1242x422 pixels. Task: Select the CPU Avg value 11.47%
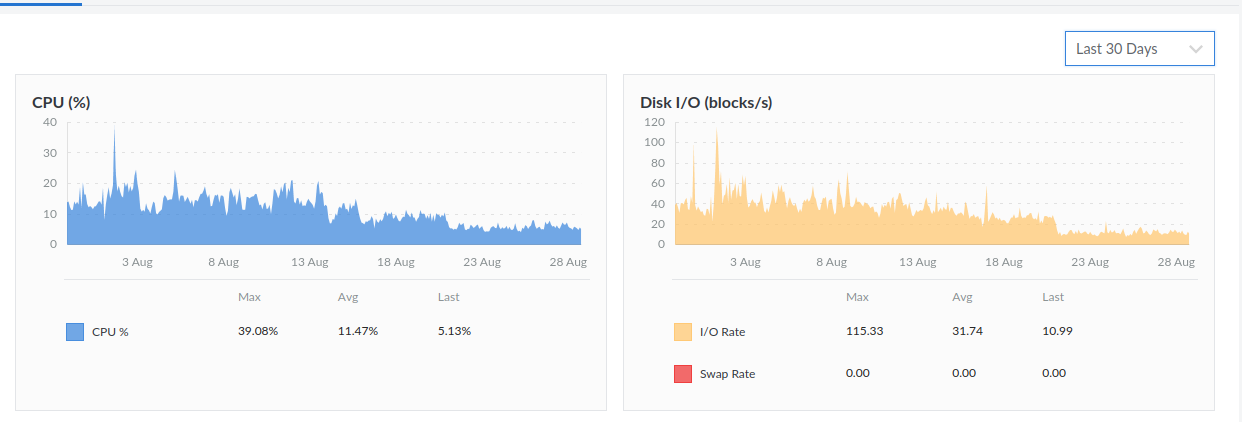tap(357, 331)
